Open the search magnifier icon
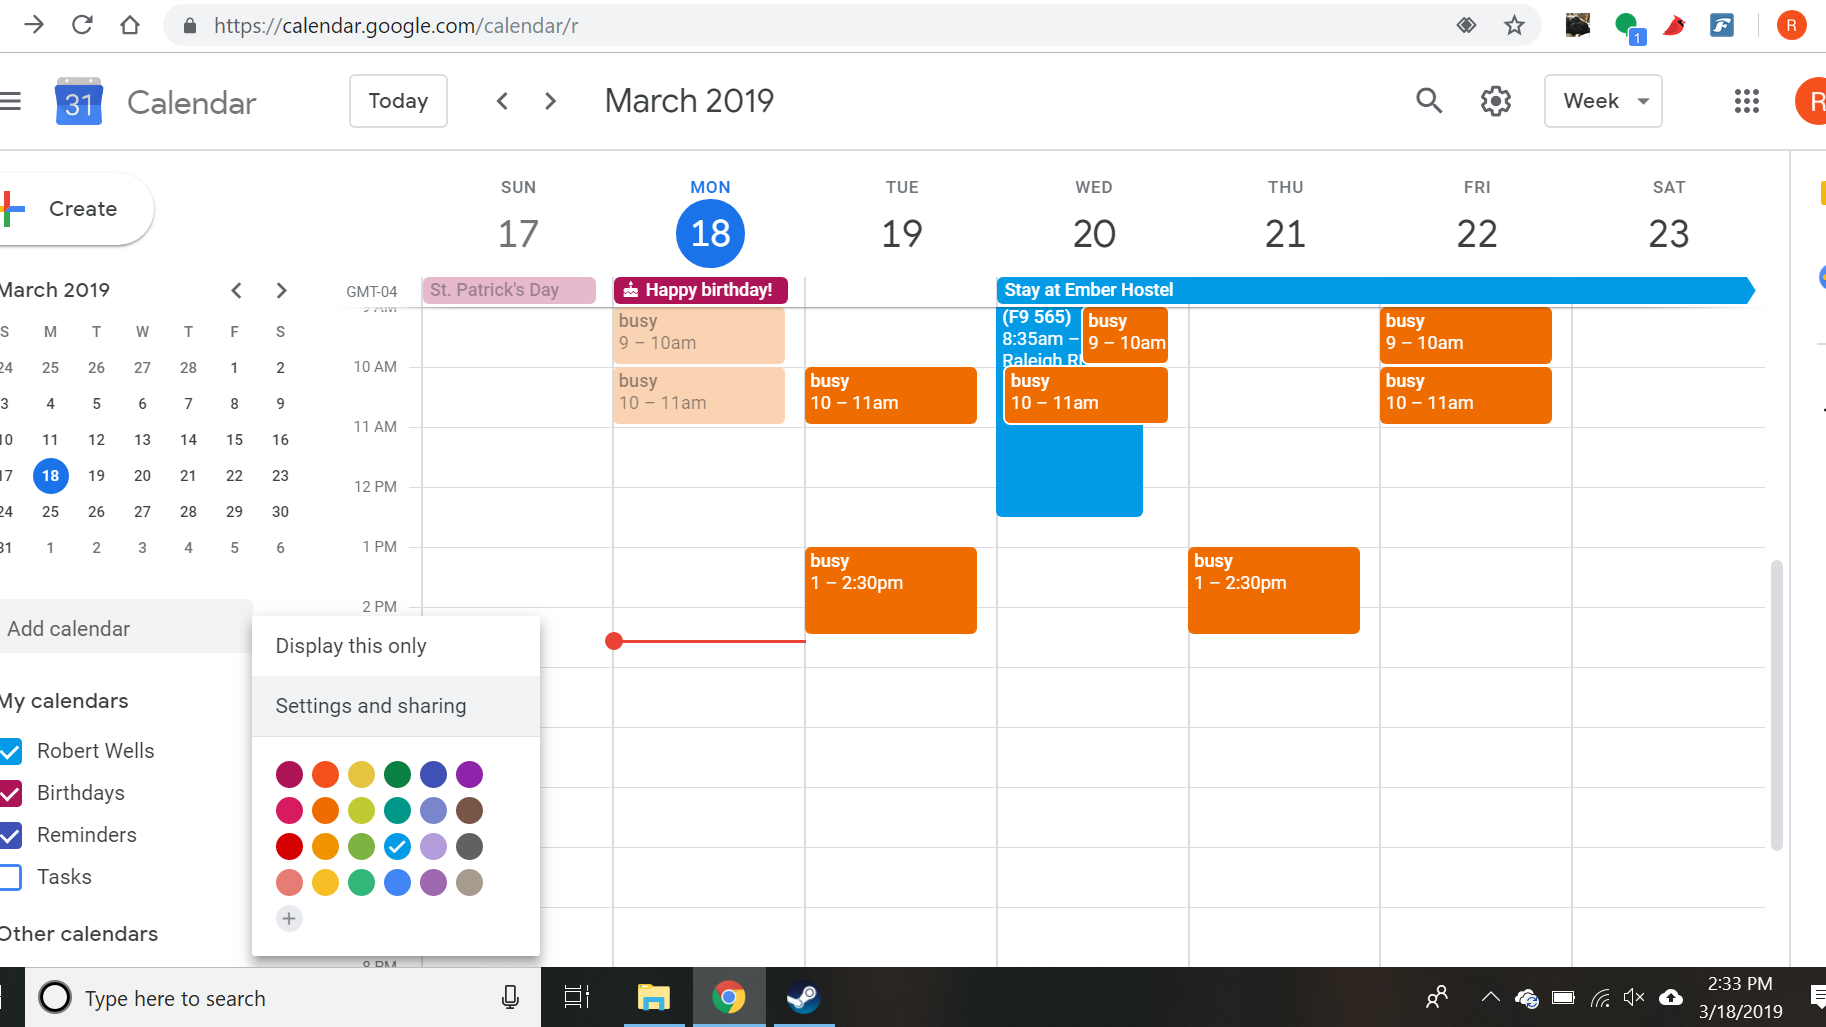Viewport: 1826px width, 1027px height. [1429, 101]
